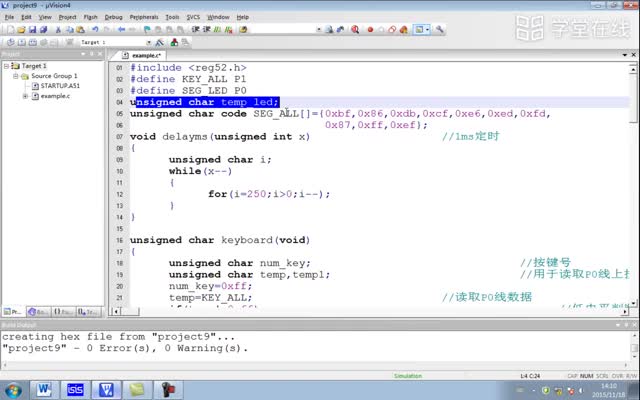Select the Project tab in bottom panel
640x400 pixels.
tap(13, 312)
